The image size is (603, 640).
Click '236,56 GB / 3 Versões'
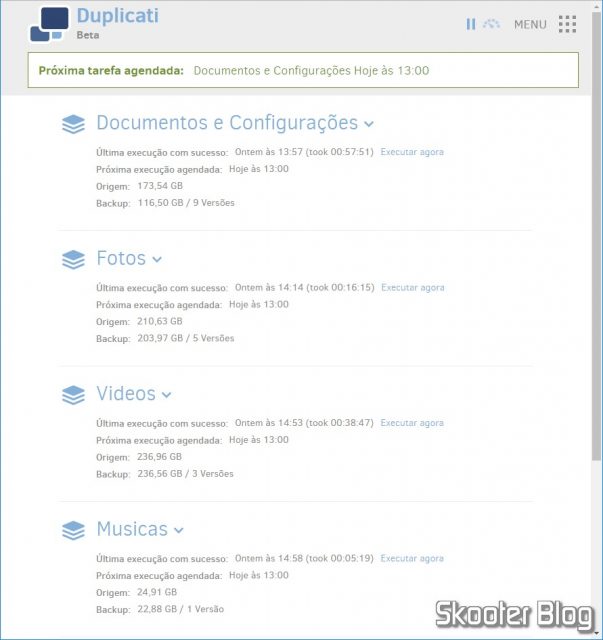(x=185, y=474)
